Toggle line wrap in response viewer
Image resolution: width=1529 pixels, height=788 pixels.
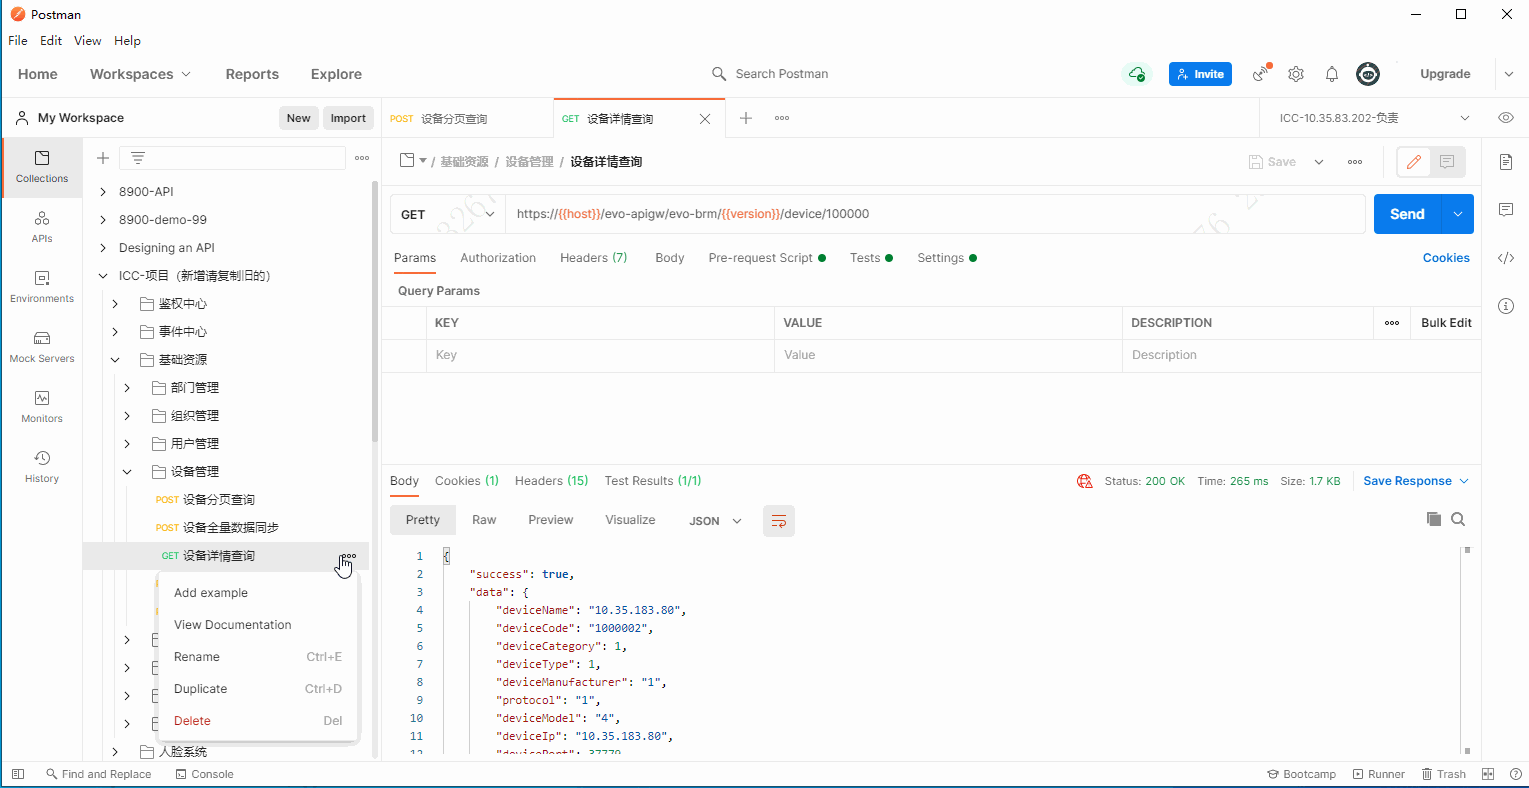[x=779, y=521]
